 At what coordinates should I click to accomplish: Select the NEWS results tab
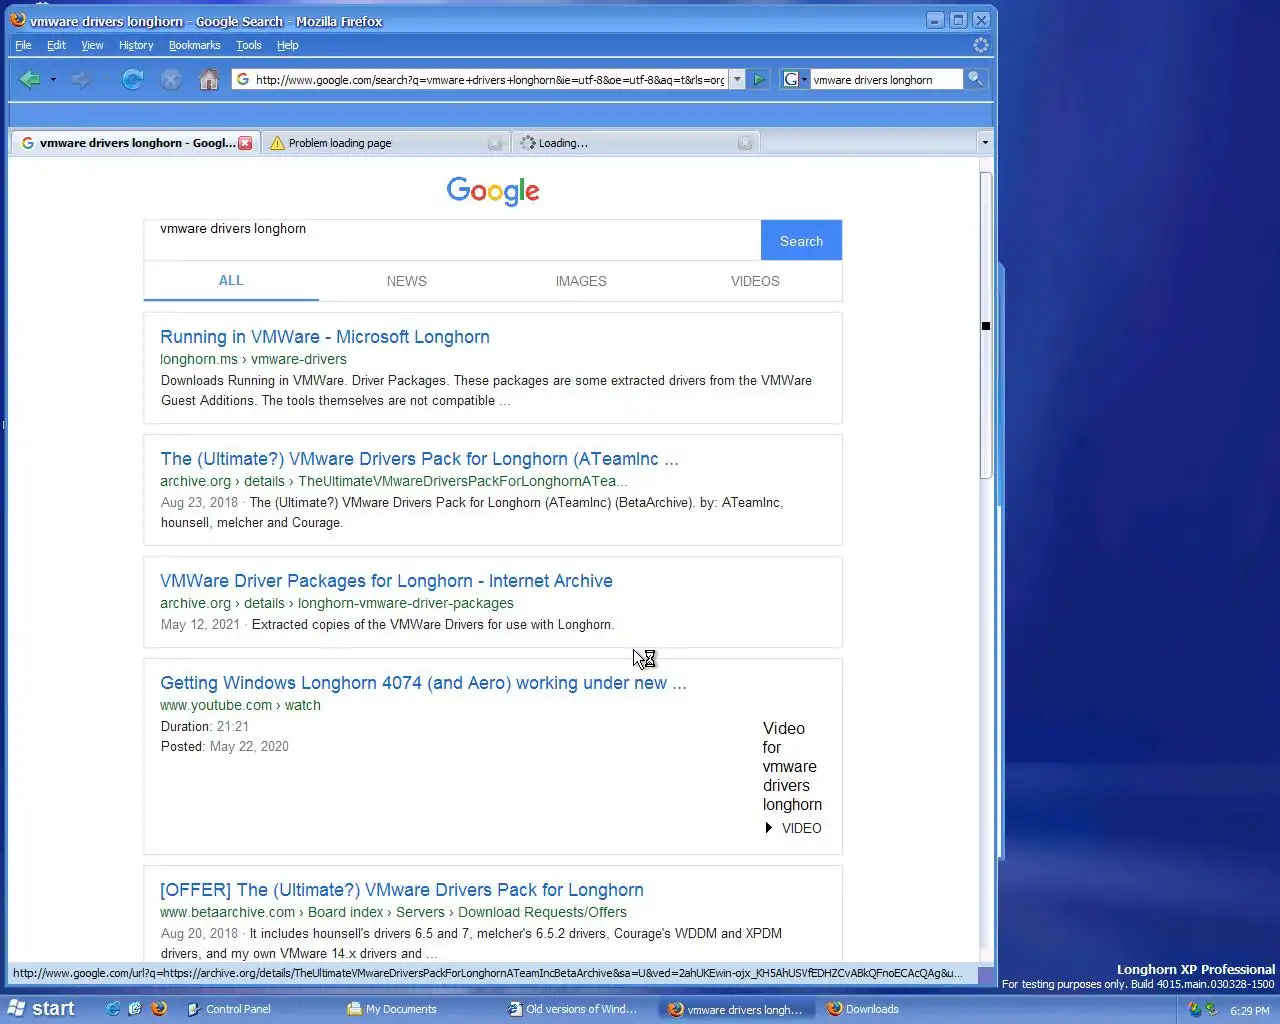click(x=406, y=281)
